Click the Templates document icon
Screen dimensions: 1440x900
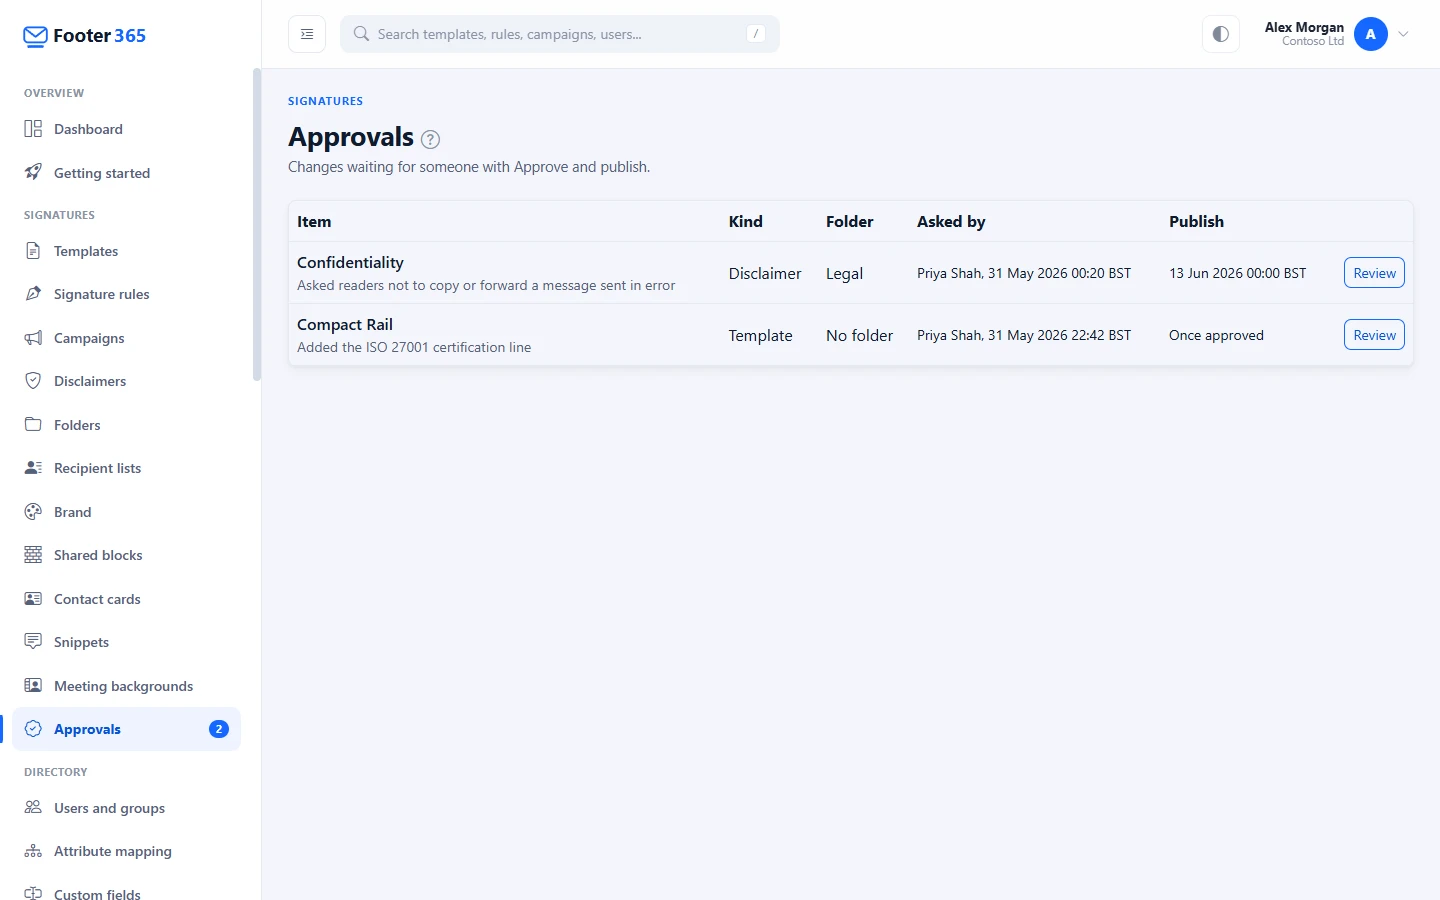(33, 251)
